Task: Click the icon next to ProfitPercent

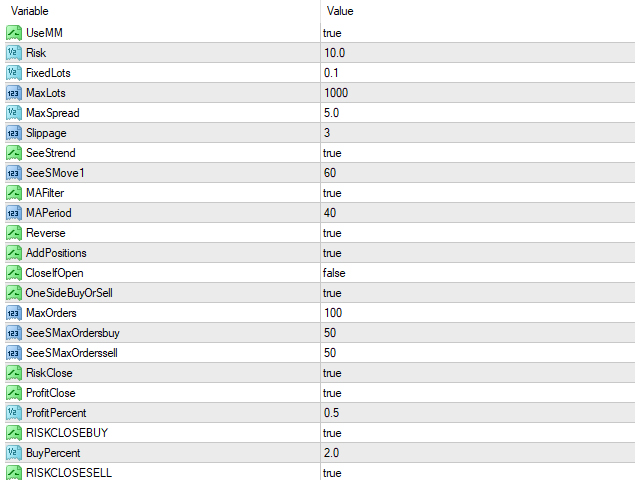Action: [13, 413]
